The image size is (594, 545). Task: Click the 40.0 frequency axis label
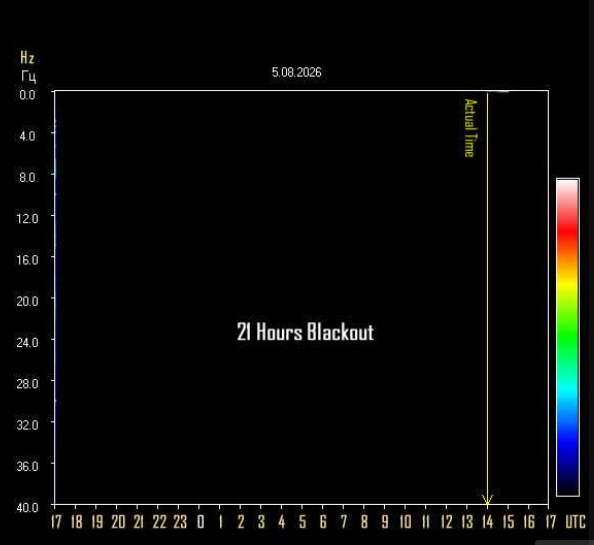point(27,507)
